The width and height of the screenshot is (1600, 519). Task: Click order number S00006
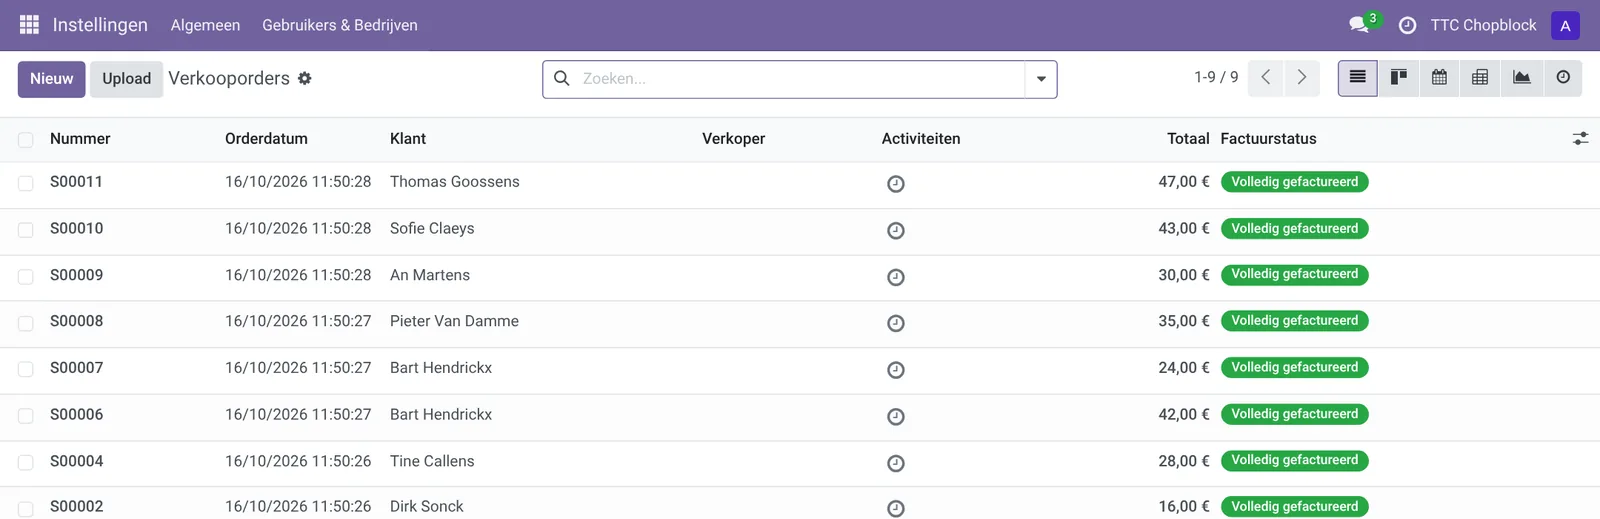point(77,414)
